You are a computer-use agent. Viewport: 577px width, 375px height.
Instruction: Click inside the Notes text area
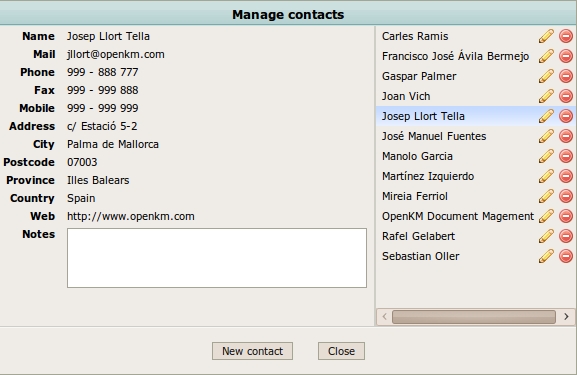217,258
